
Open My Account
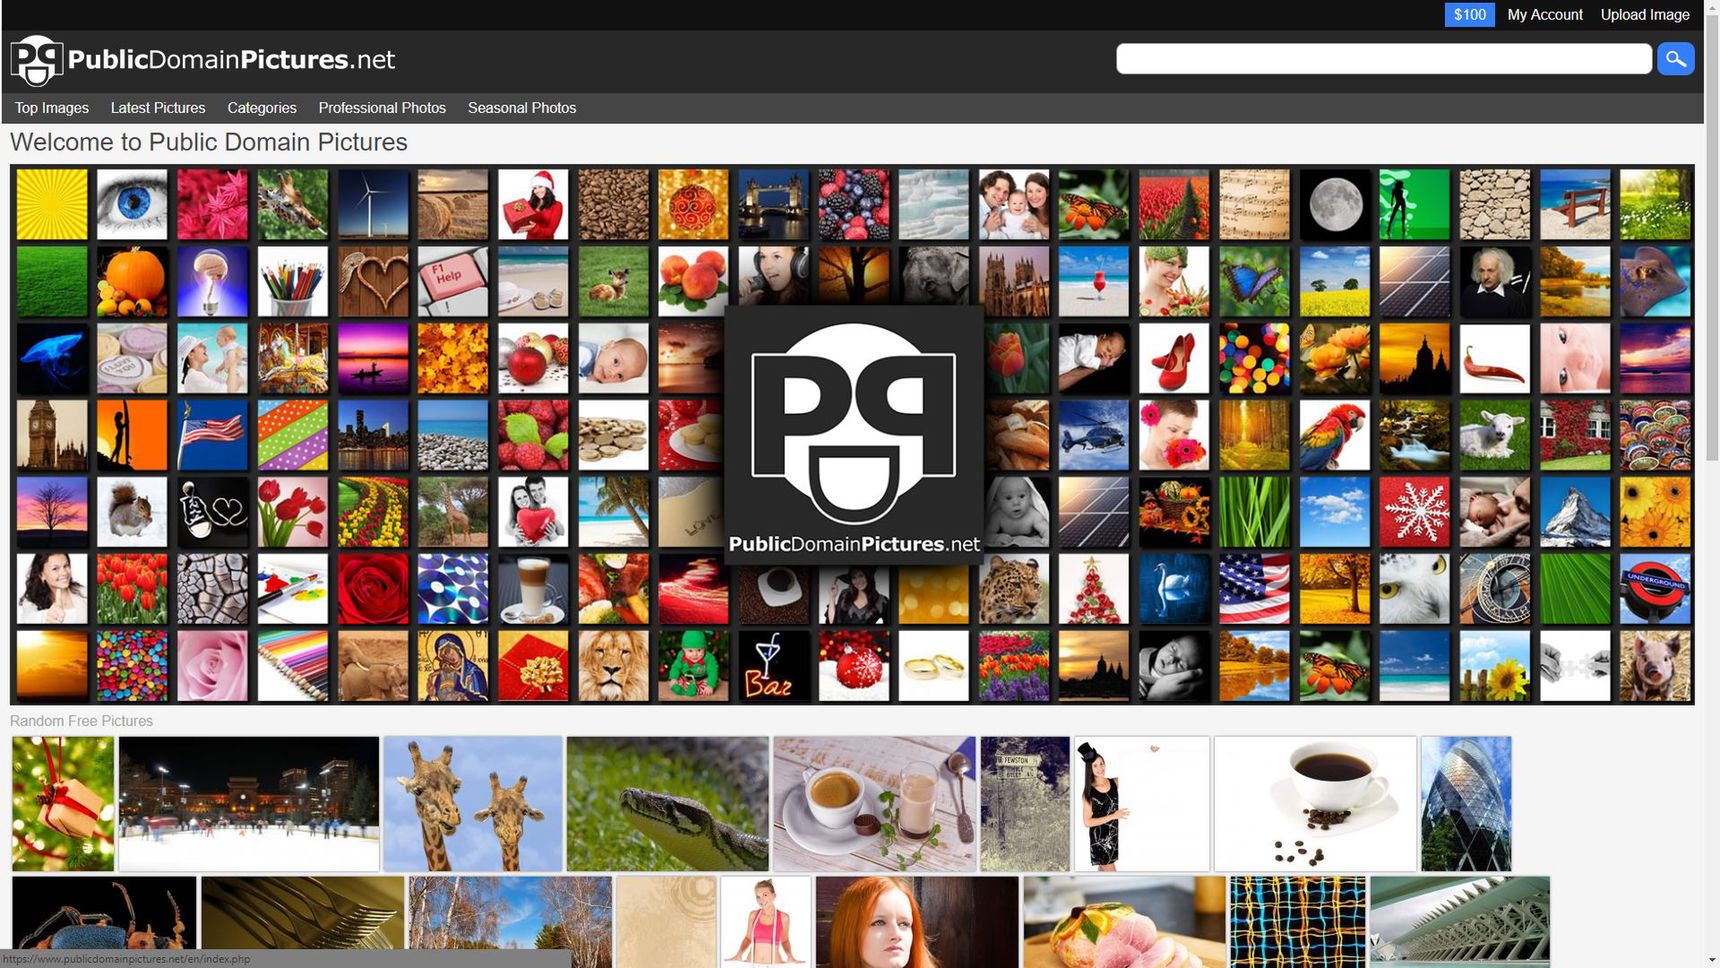[x=1545, y=15]
